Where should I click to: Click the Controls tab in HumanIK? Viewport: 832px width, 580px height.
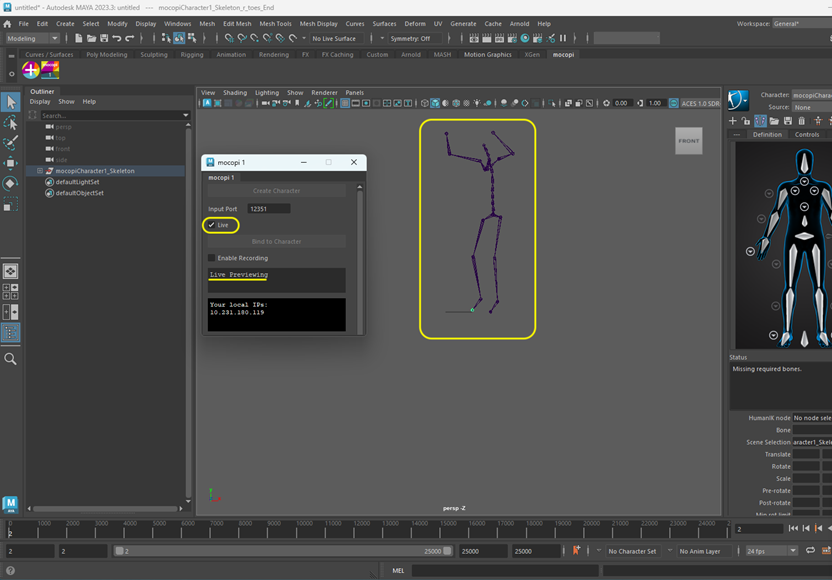click(x=806, y=134)
